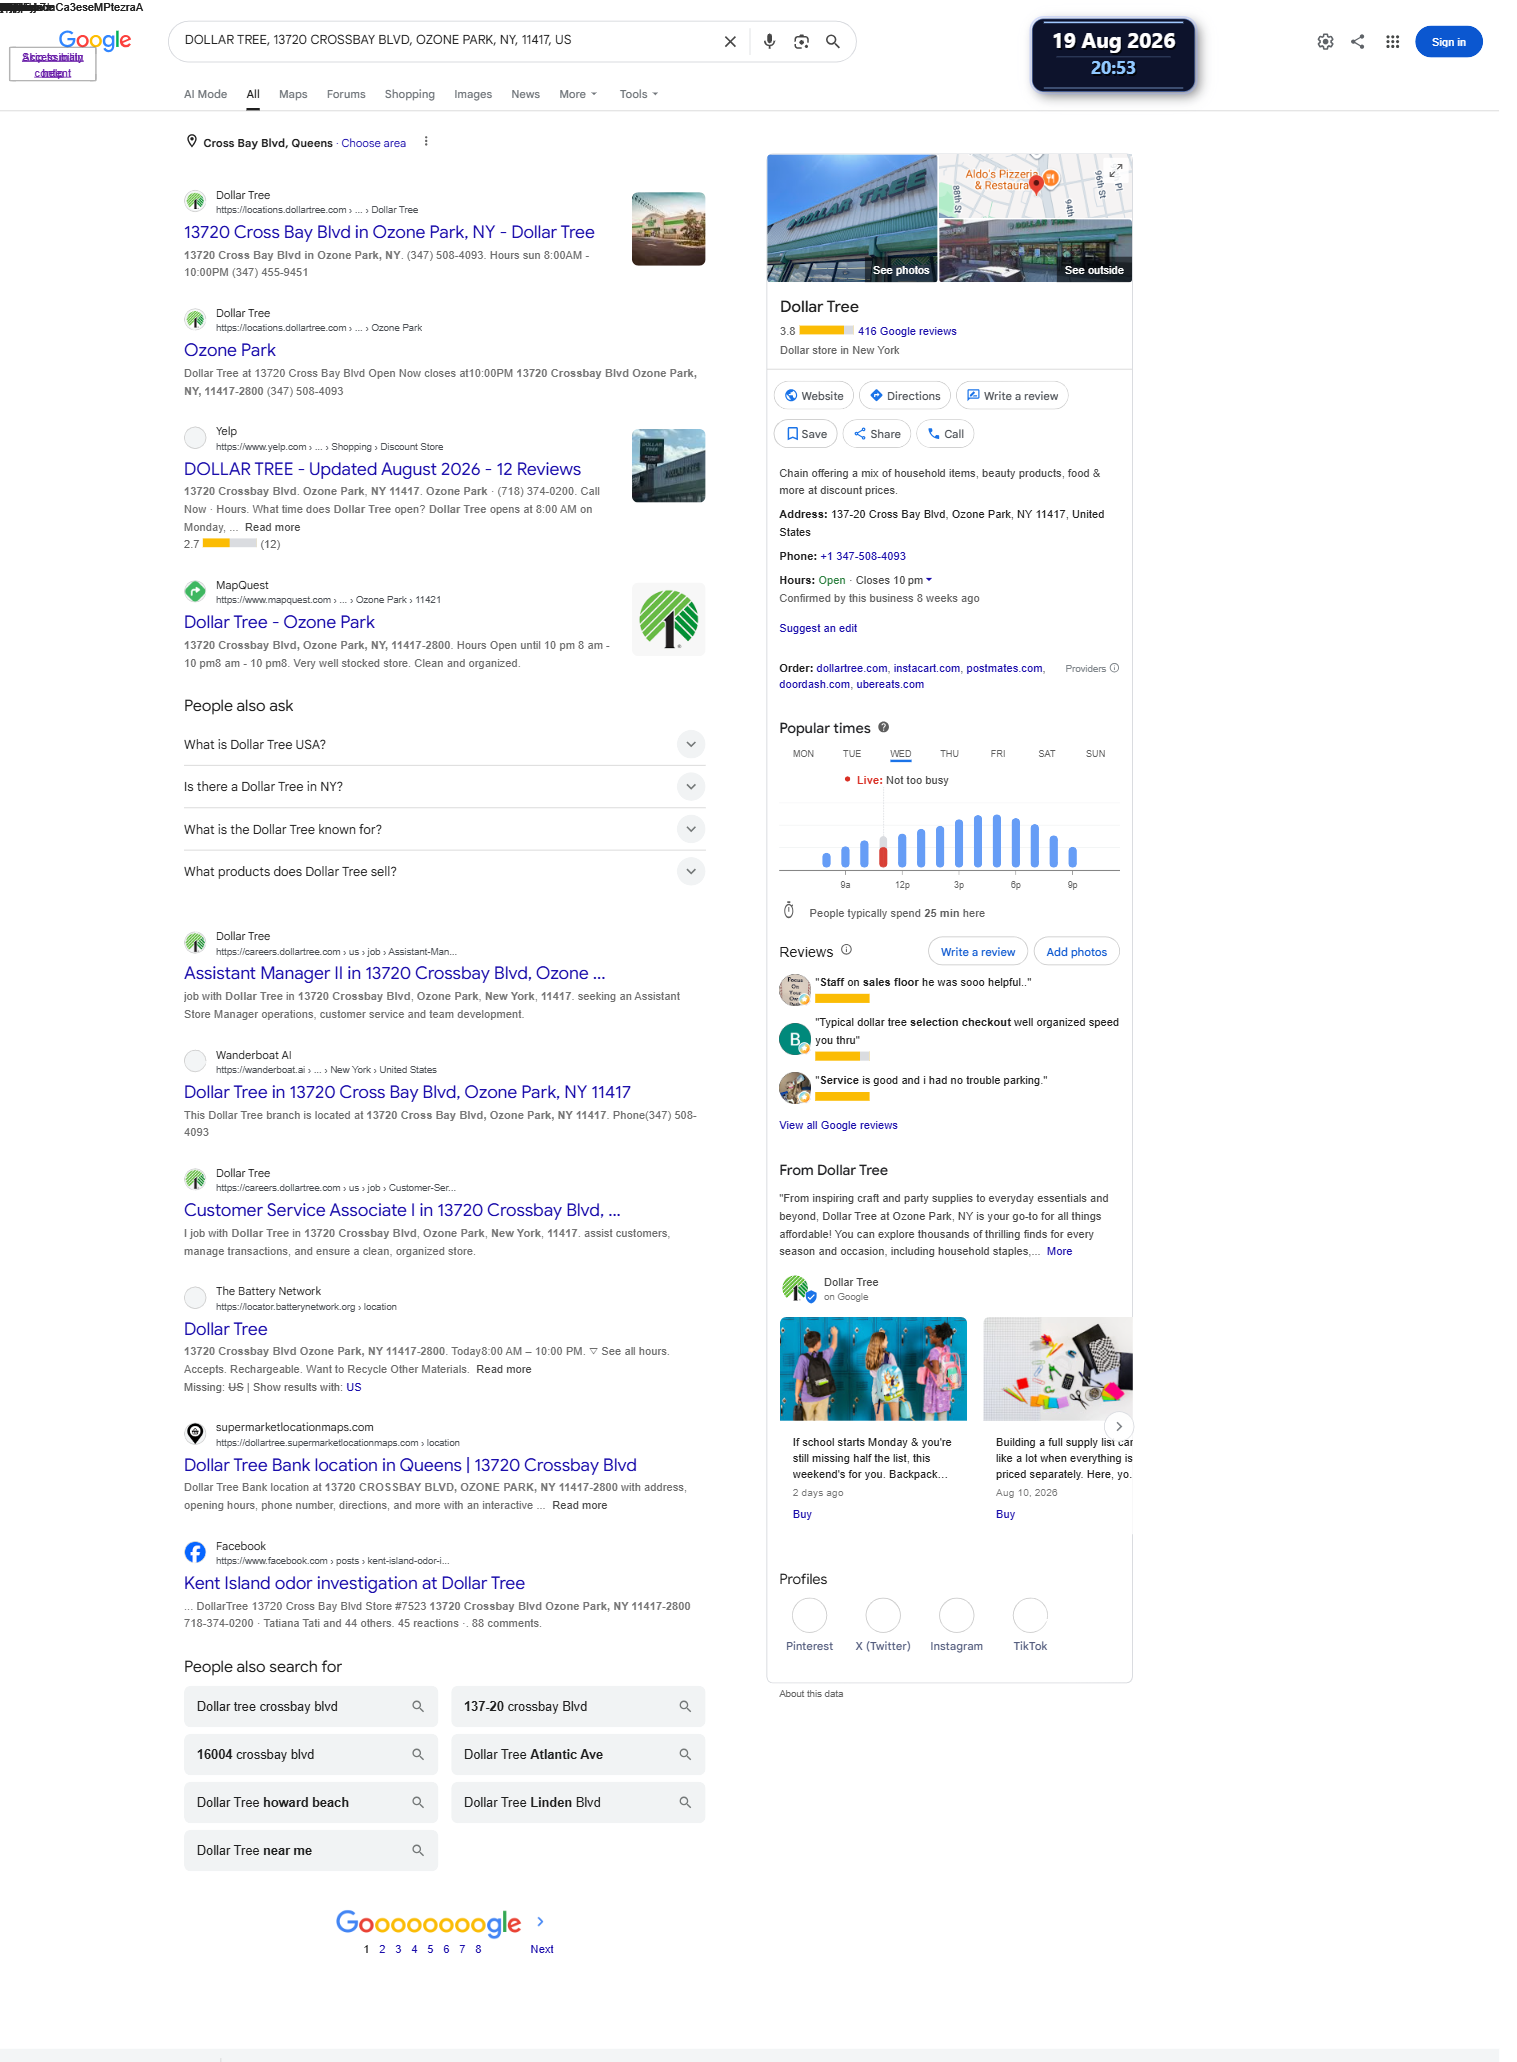
Task: Click the phone number +1 347-508-4093
Action: tap(863, 556)
